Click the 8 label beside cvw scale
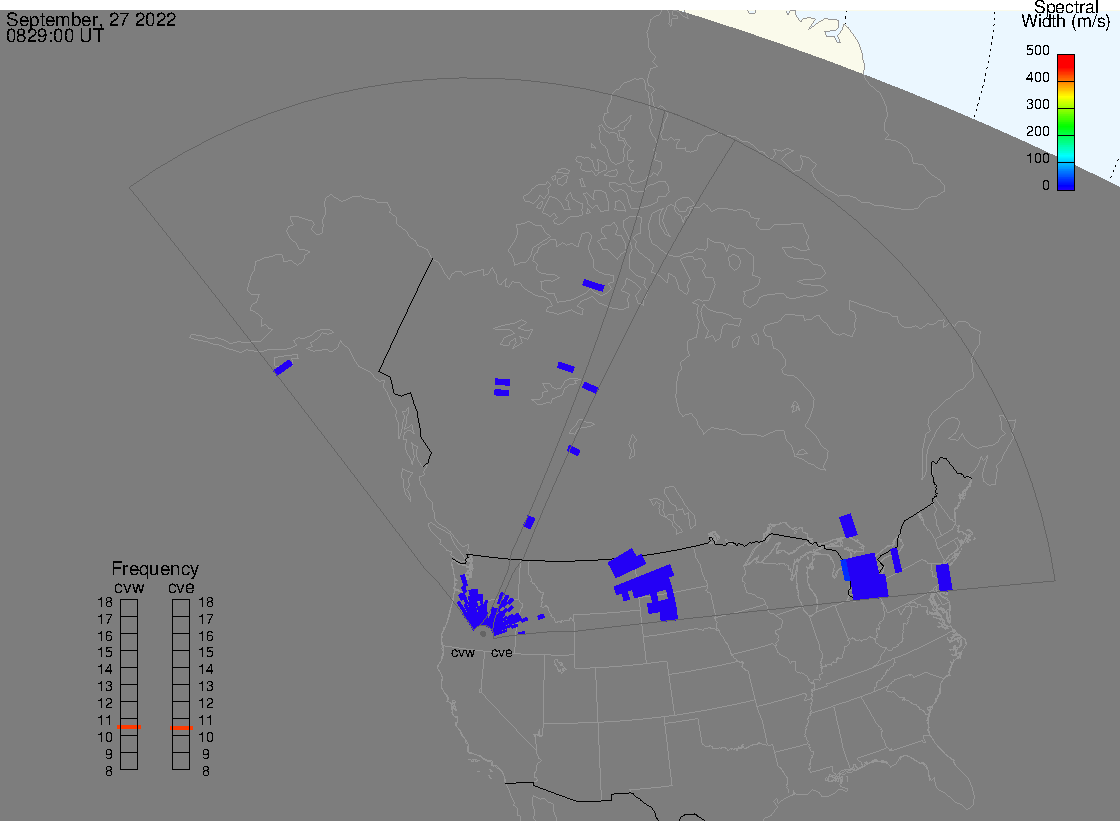 coord(109,772)
